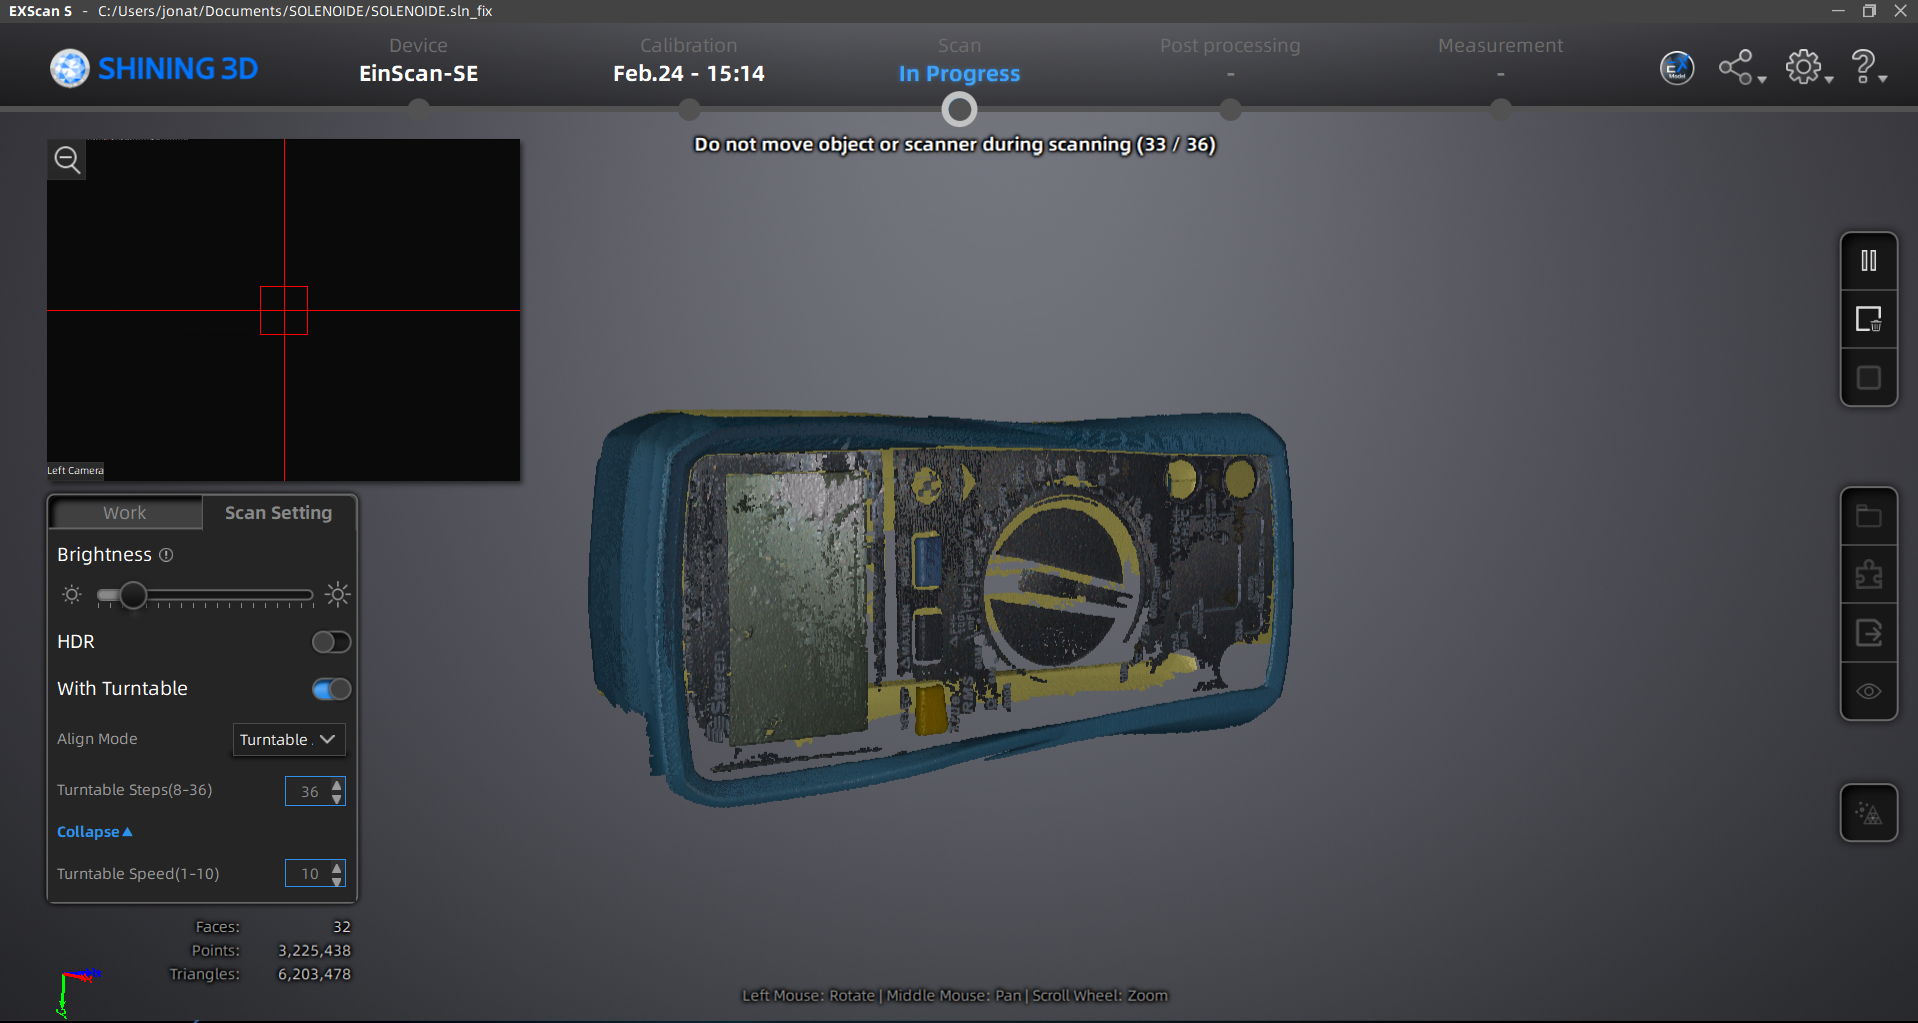Click the dim sun brightness icon
This screenshot has height=1023, width=1918.
[x=72, y=595]
